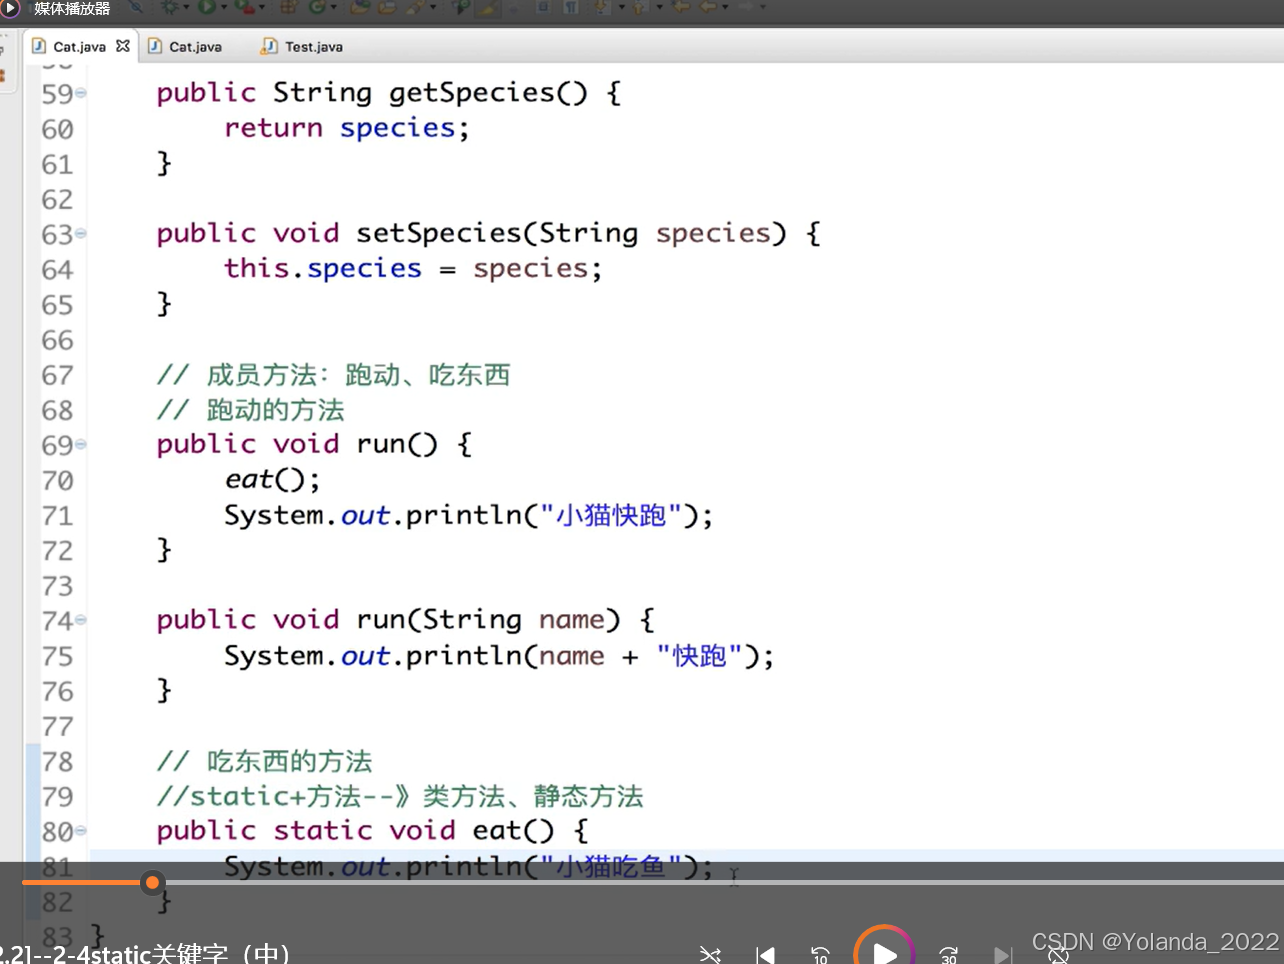Collapse the getSpecies method at line 59
Screen dimensions: 1284x964
pos(81,93)
